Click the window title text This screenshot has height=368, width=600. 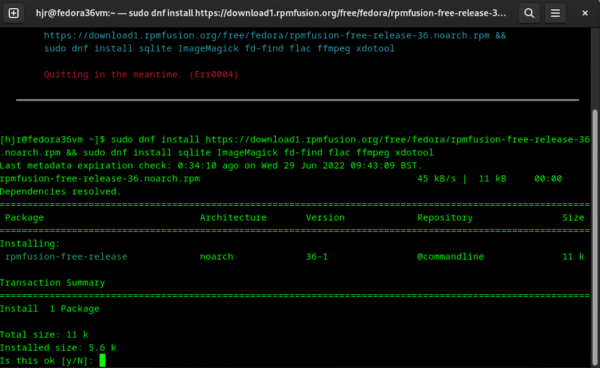271,13
